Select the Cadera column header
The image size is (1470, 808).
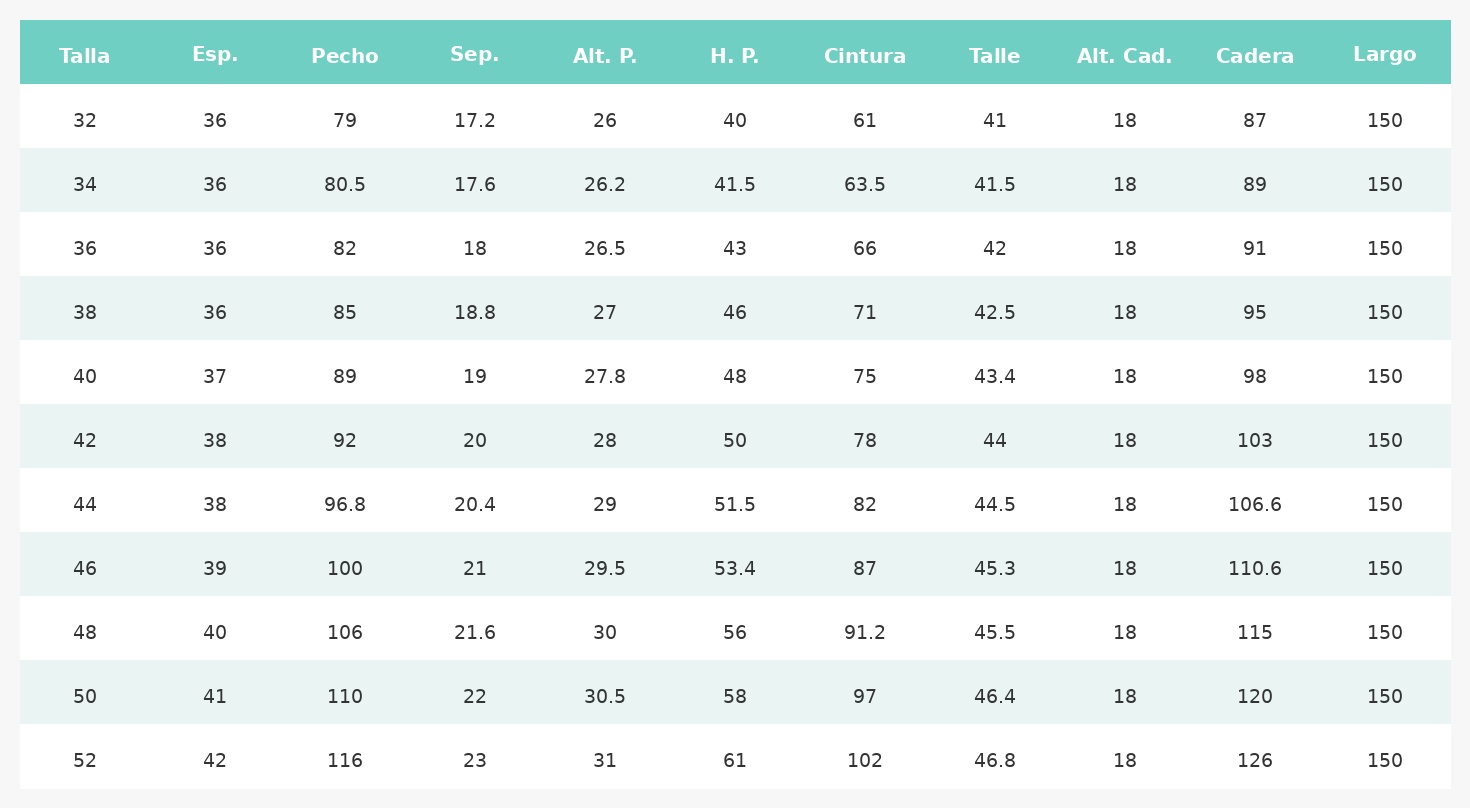point(1255,56)
